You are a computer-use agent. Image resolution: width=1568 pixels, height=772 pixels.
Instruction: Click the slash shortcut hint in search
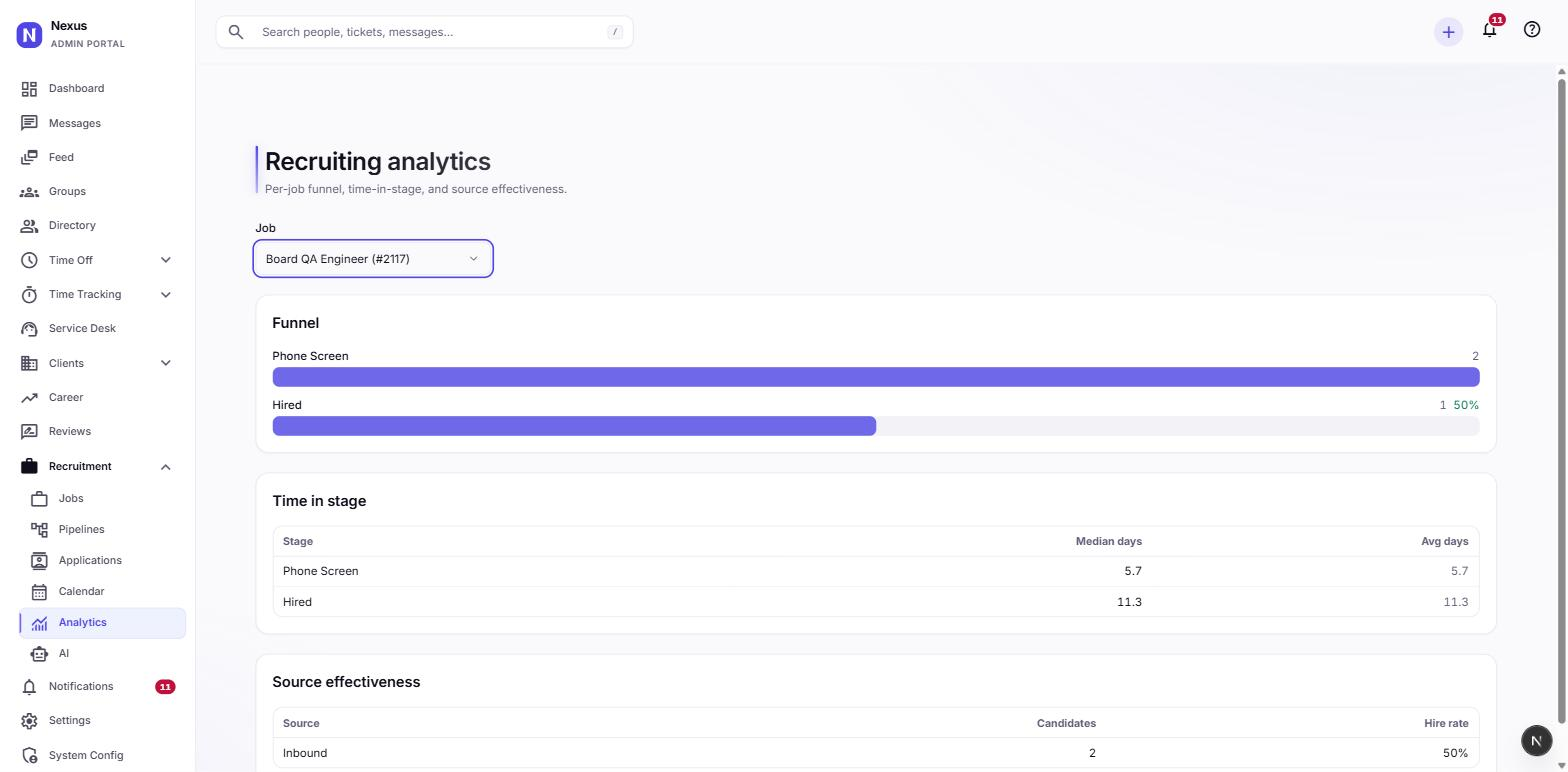click(615, 32)
